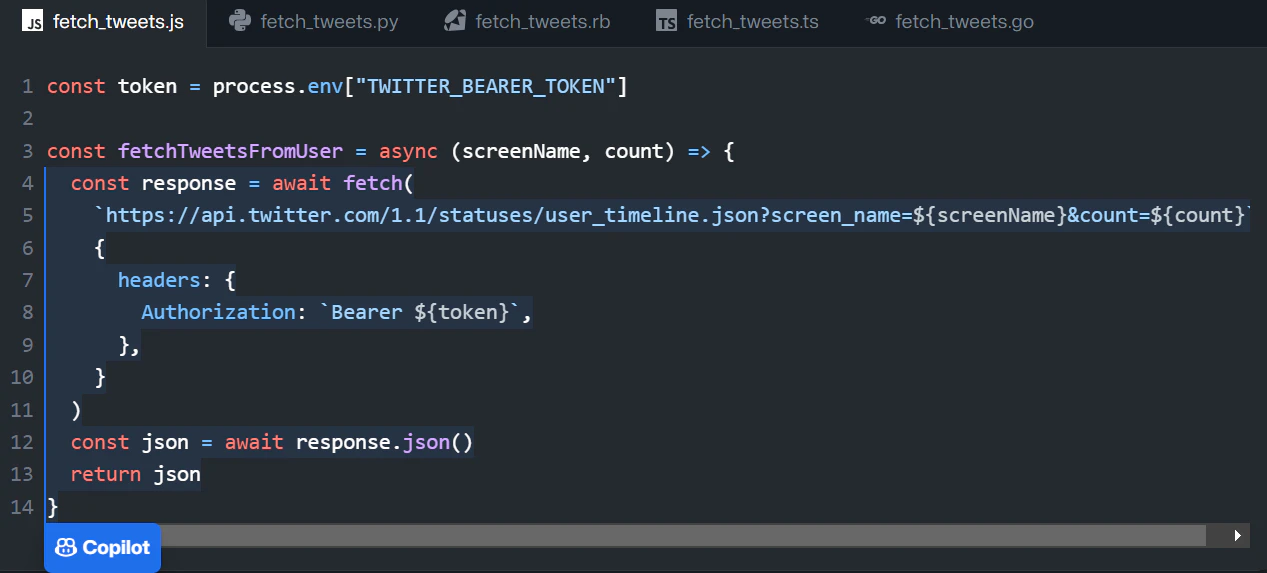Open the fetch_tweets.rb tab
Screen dimensions: 1267x573
(528, 22)
